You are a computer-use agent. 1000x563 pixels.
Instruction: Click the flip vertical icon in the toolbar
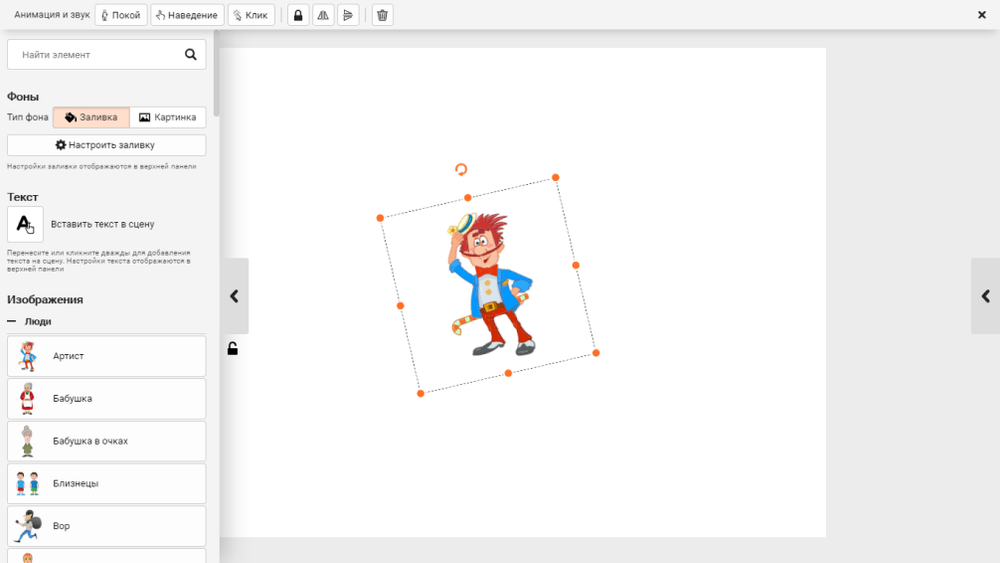(x=348, y=15)
